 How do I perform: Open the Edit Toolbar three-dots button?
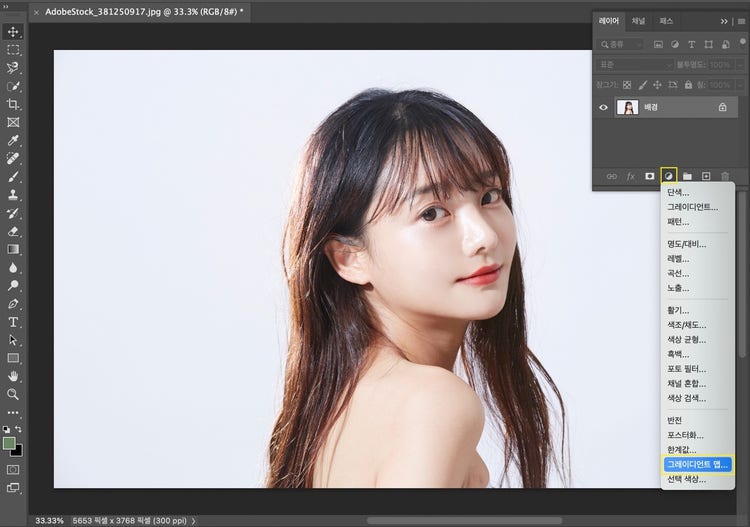(13, 412)
